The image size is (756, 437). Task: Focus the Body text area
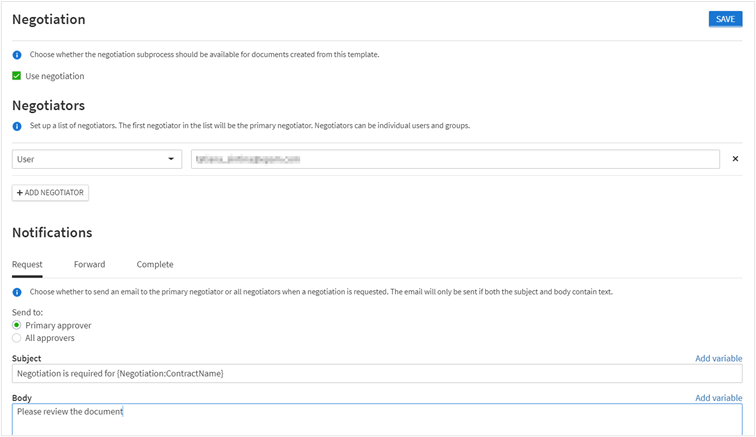click(x=377, y=419)
